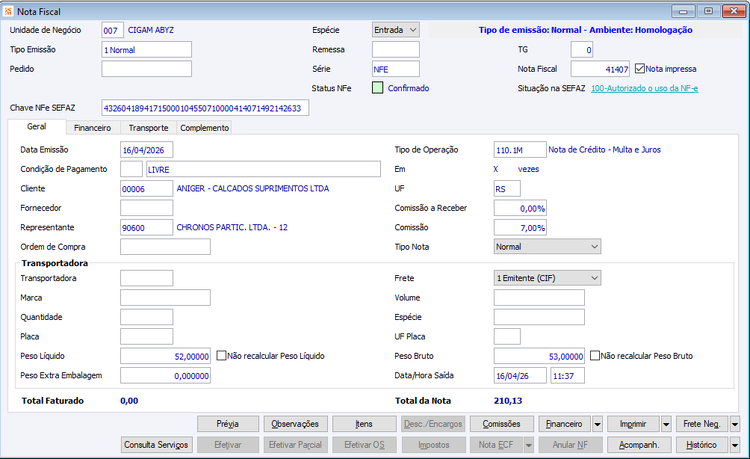This screenshot has height=459, width=750.
Task: Click the Imprimir button
Action: click(x=633, y=424)
